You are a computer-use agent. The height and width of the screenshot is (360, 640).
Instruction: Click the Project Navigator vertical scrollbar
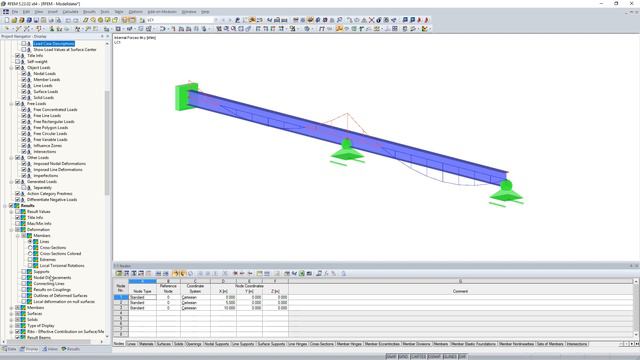pyautogui.click(x=107, y=143)
